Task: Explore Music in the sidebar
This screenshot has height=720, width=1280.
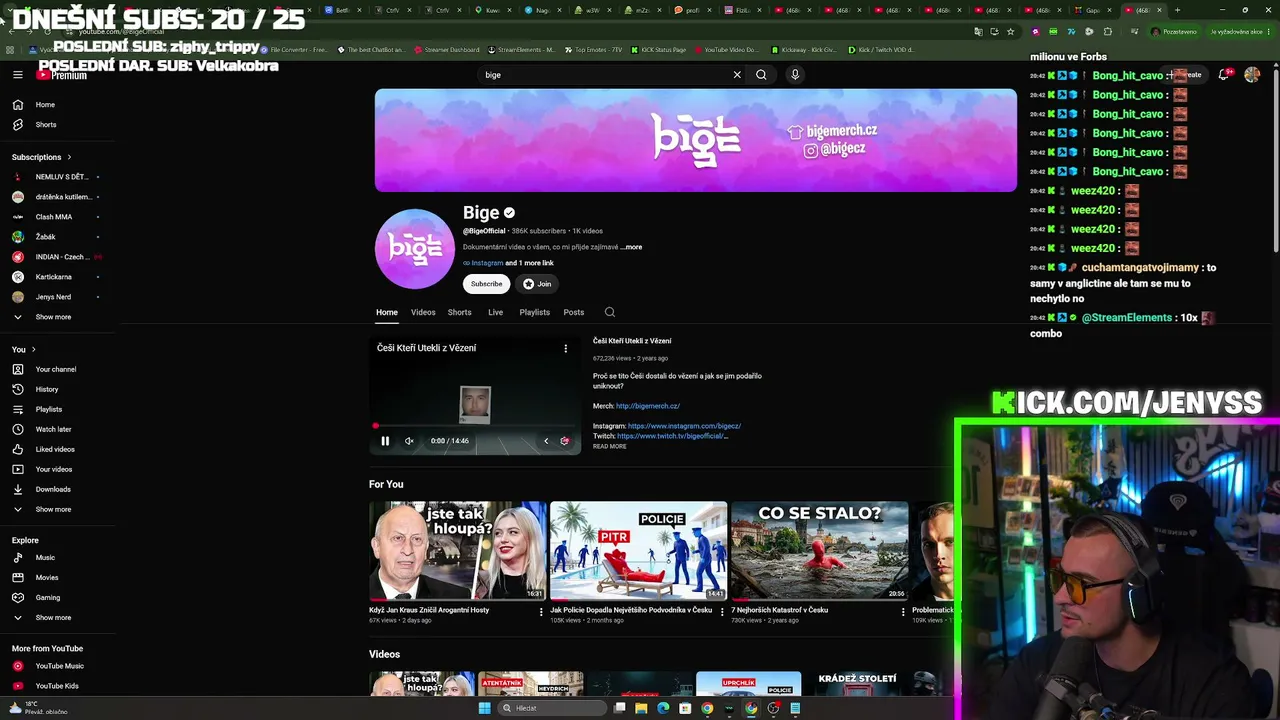Action: coord(45,557)
